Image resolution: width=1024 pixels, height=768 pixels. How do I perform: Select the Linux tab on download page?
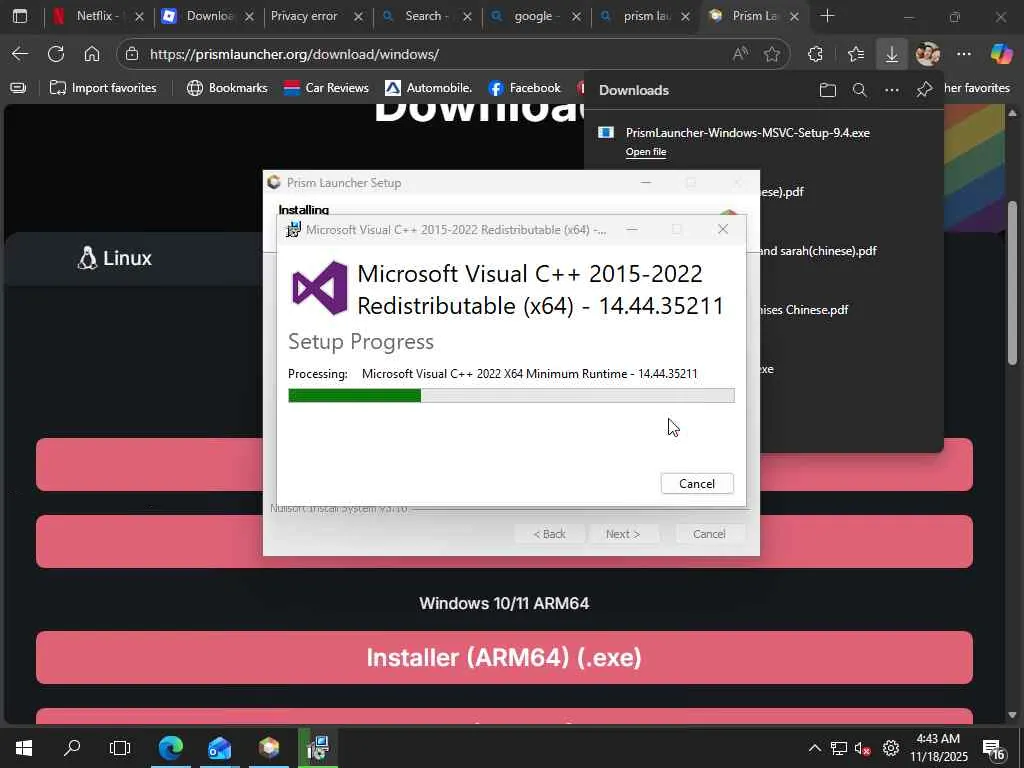(115, 258)
